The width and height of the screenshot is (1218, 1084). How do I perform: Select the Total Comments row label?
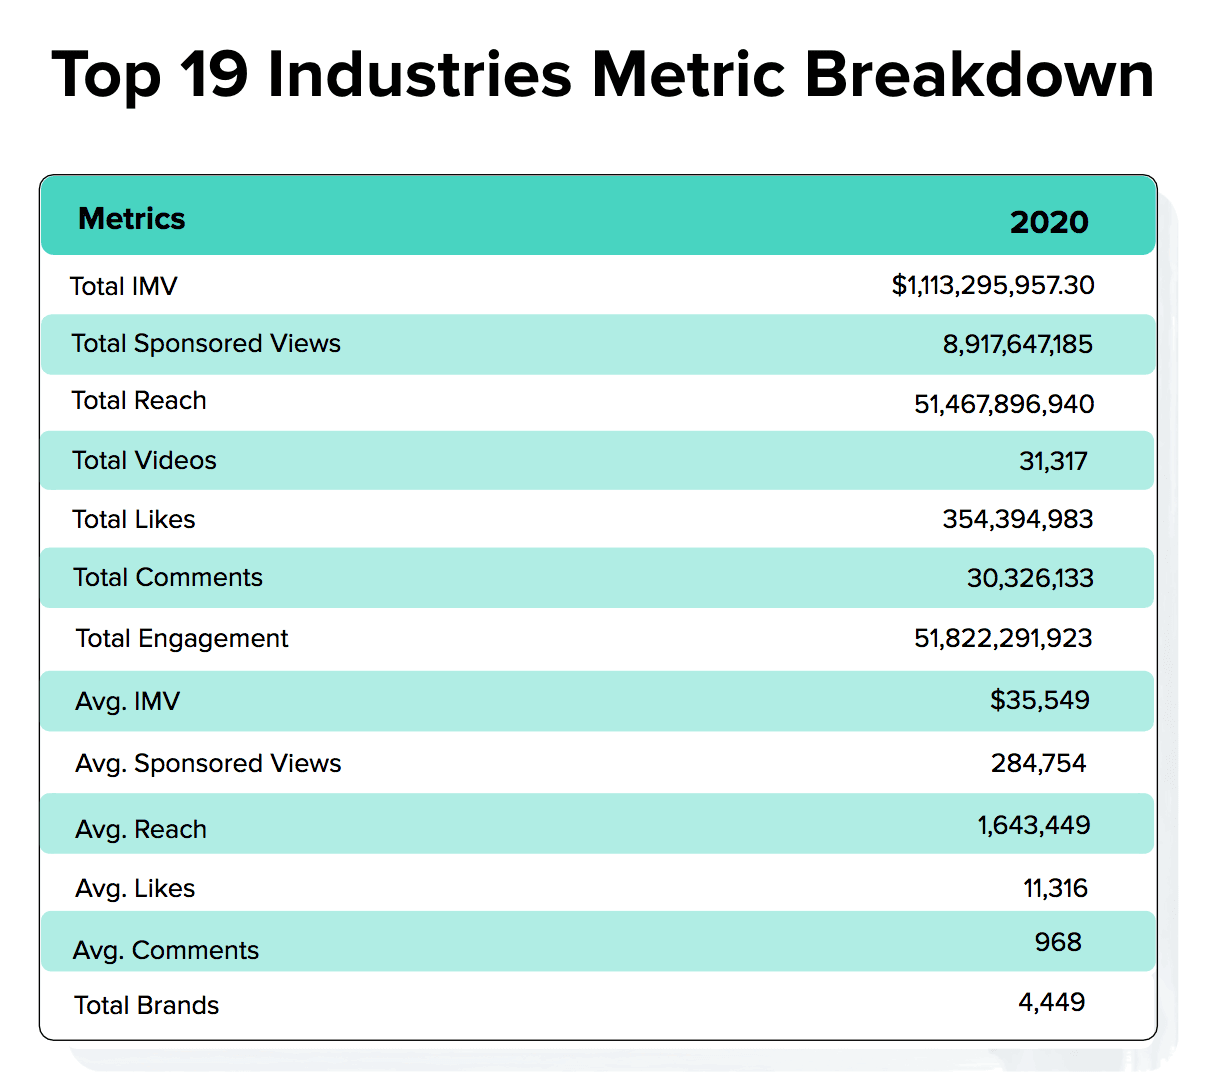(168, 578)
